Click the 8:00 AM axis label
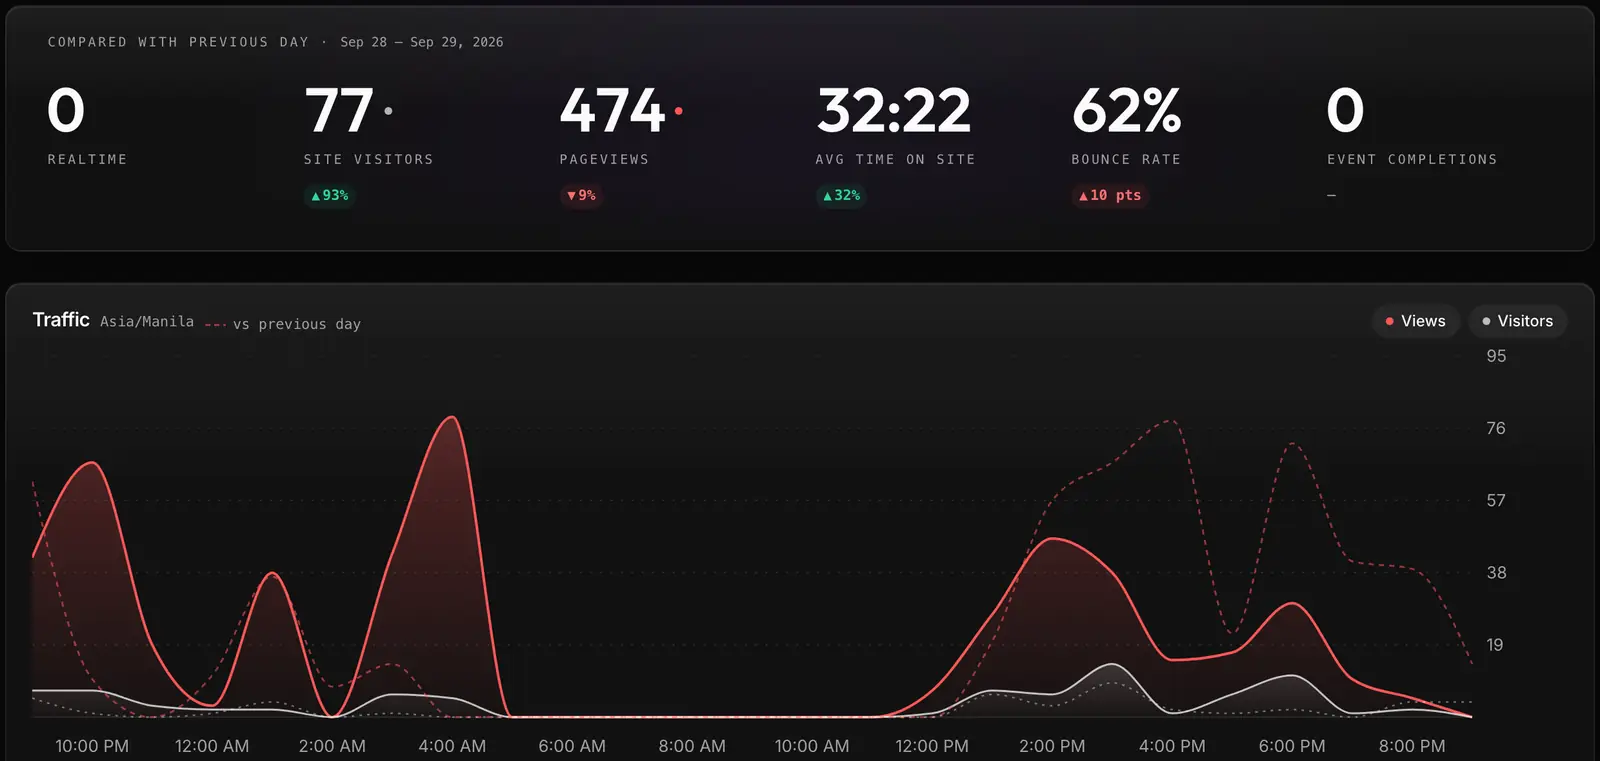This screenshot has height=761, width=1600. [692, 746]
